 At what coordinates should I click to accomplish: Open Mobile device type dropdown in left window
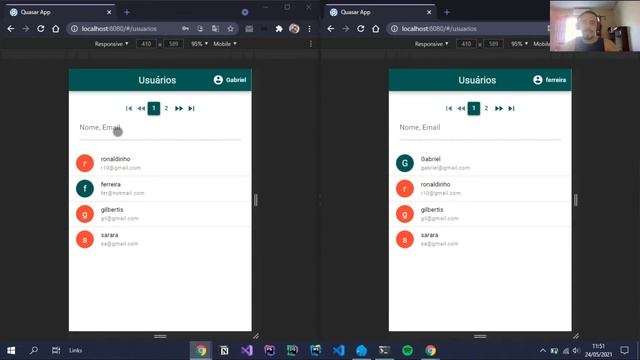225,44
